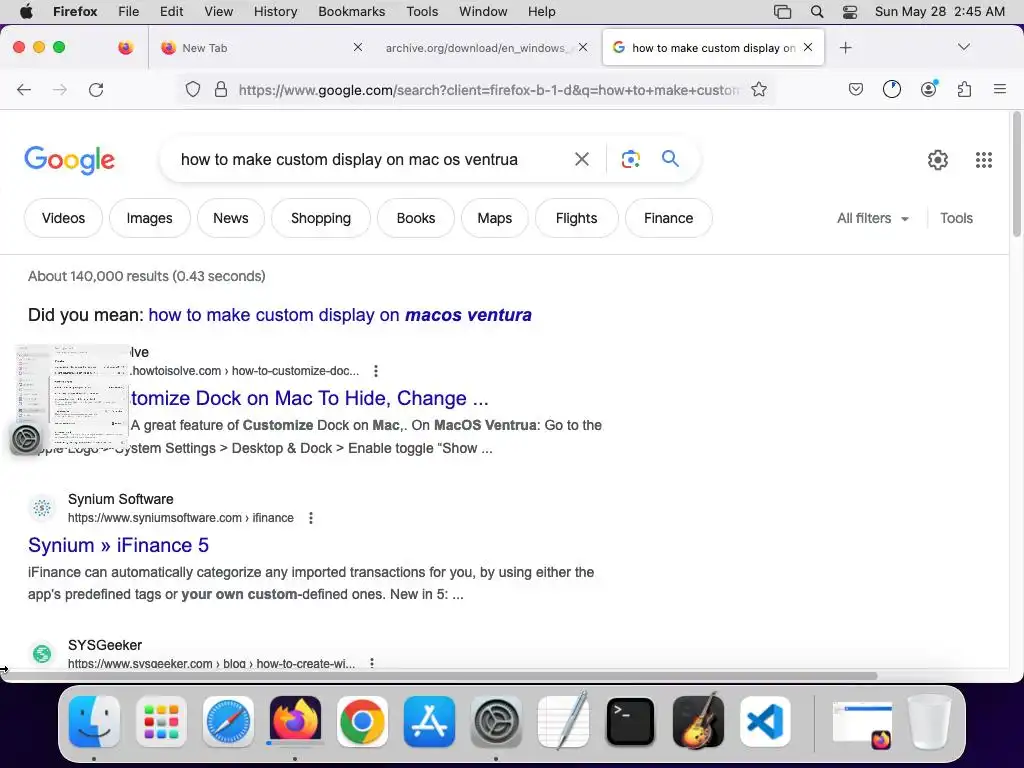The image size is (1024, 768).
Task: Filter results by Books
Action: pos(415,218)
